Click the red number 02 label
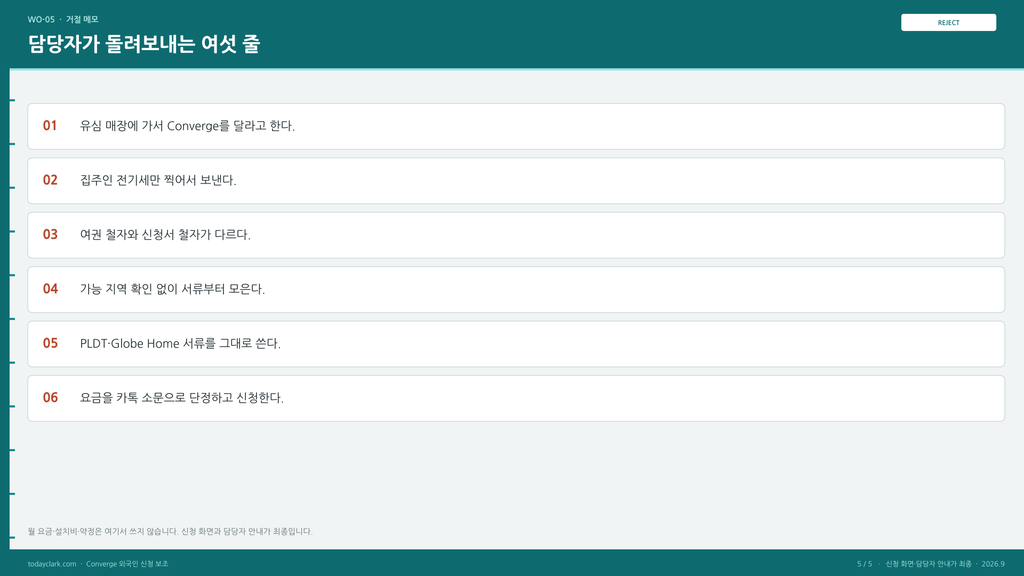This screenshot has height=576, width=1024. pyautogui.click(x=50, y=180)
